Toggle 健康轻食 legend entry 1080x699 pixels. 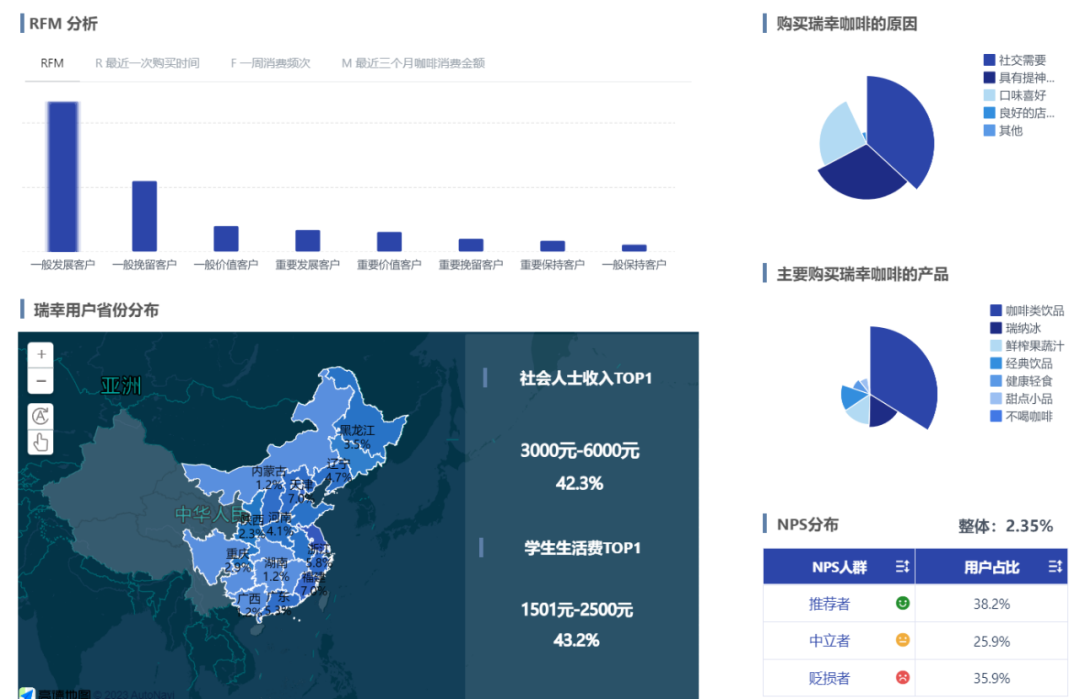pos(1021,381)
